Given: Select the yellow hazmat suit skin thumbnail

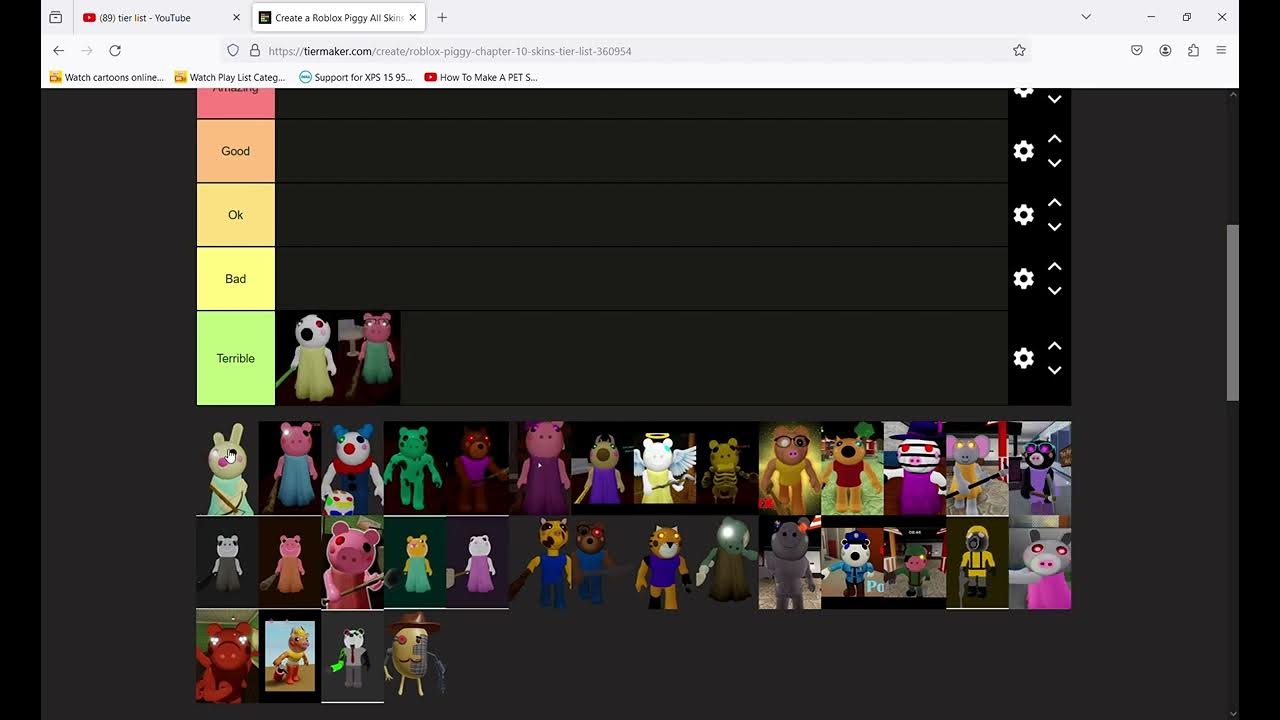Looking at the screenshot, I should 977,562.
